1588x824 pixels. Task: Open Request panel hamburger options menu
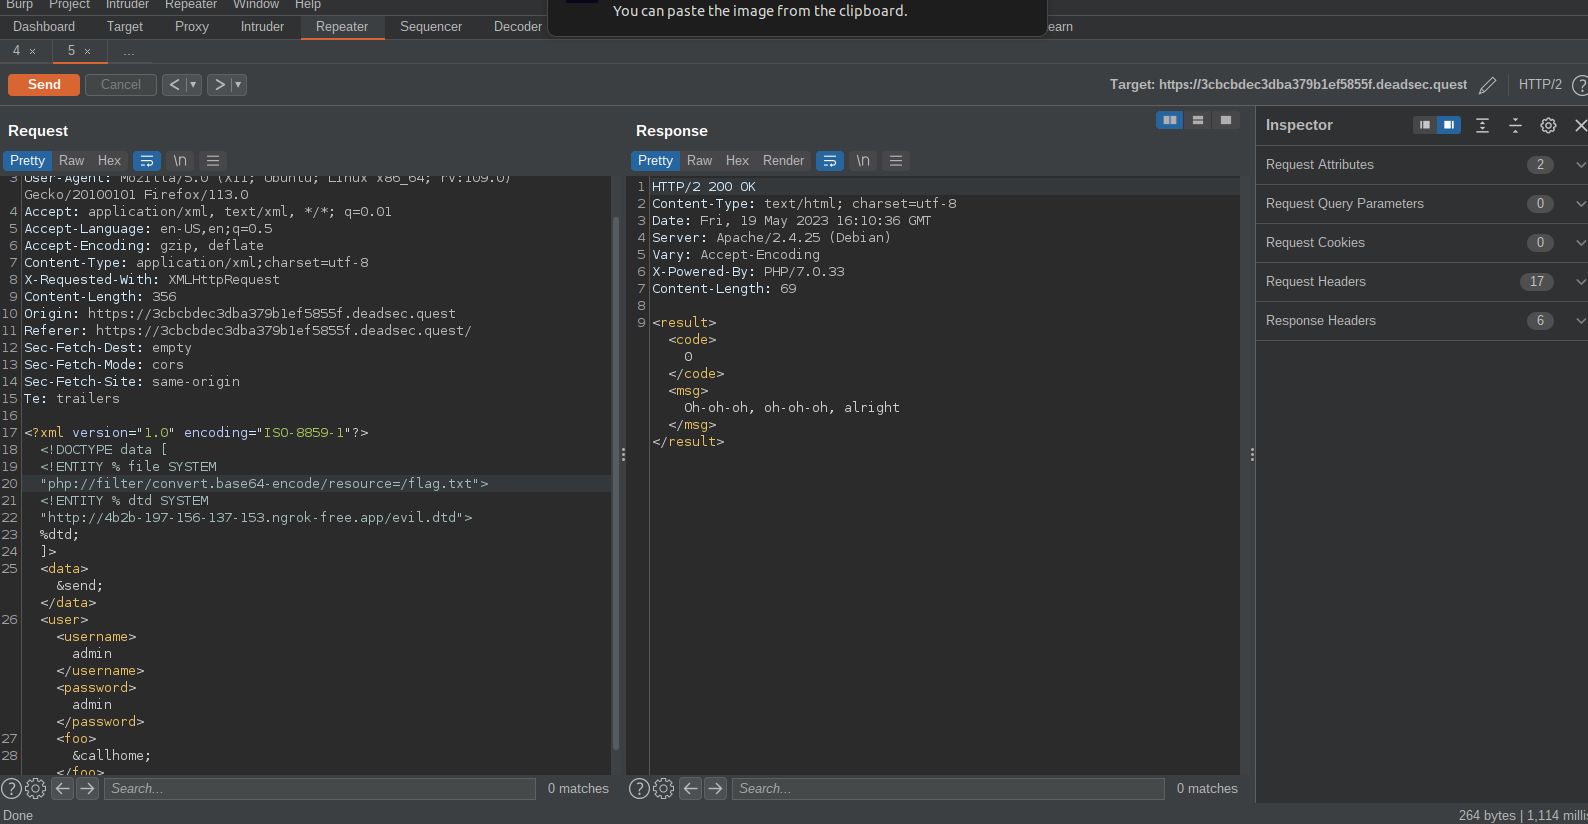tap(213, 161)
